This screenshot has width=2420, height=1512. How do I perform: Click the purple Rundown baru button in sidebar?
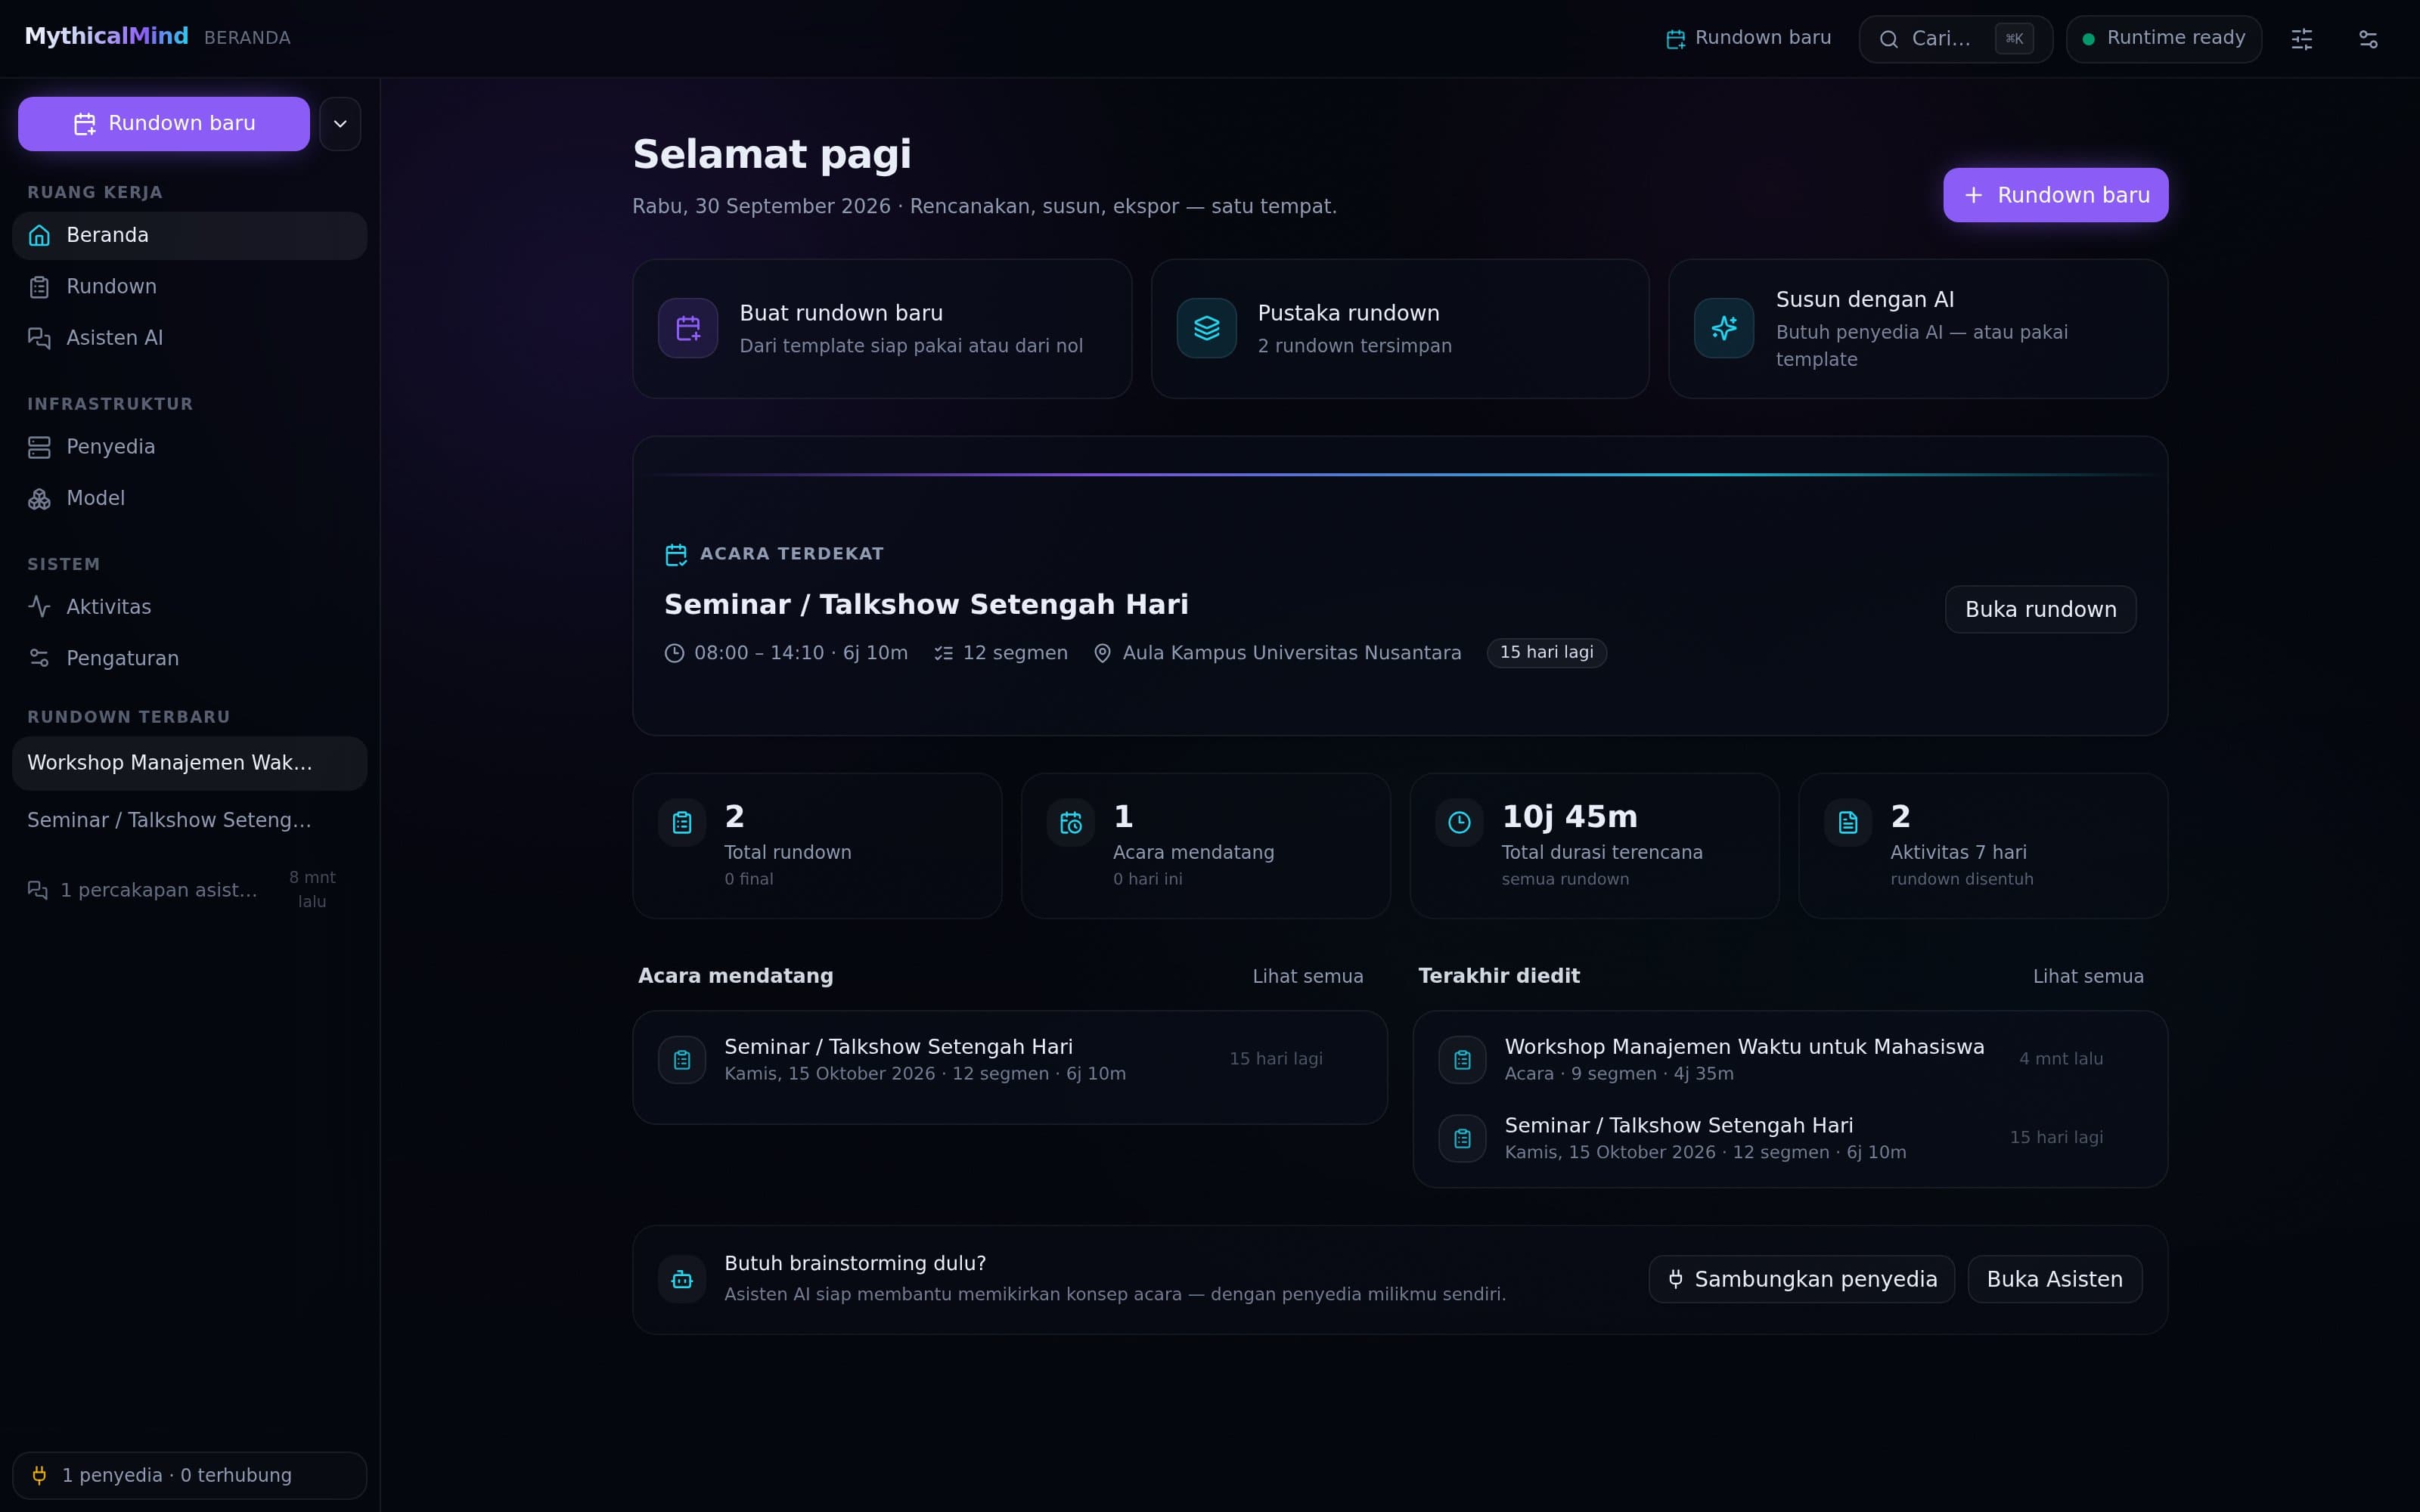tap(164, 124)
